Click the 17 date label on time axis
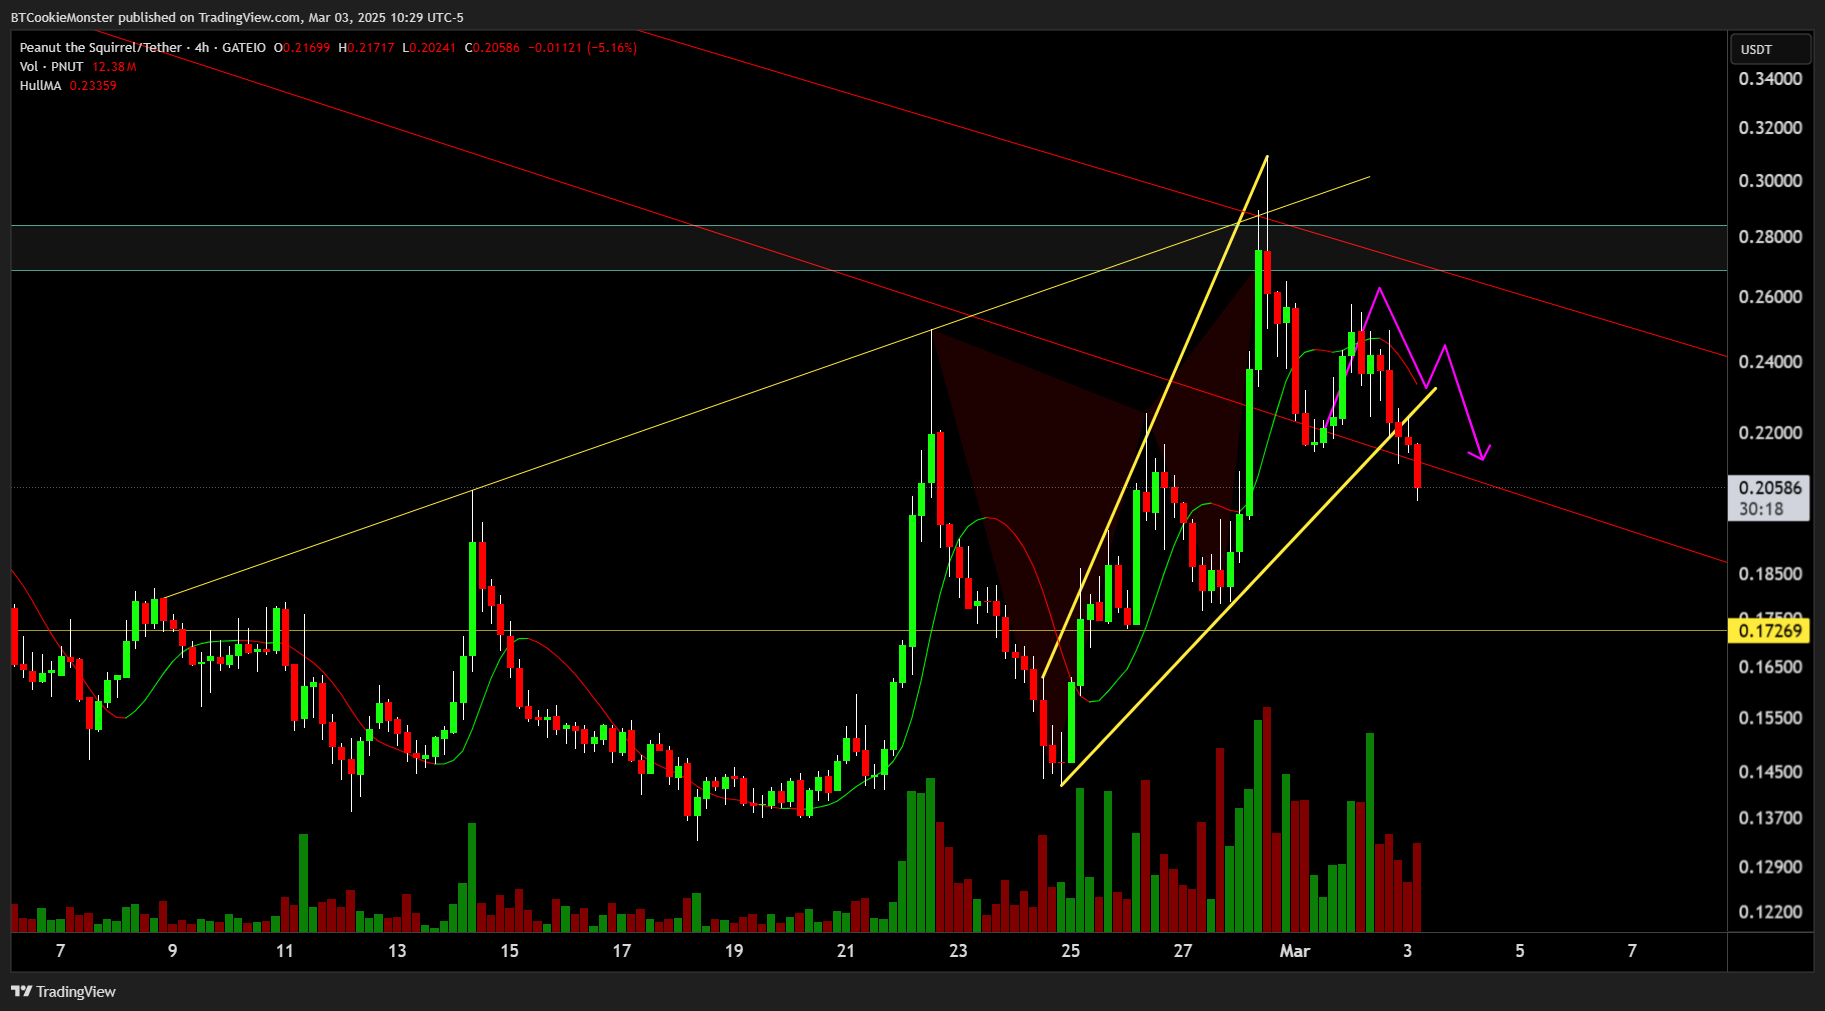Image resolution: width=1825 pixels, height=1011 pixels. tap(622, 950)
